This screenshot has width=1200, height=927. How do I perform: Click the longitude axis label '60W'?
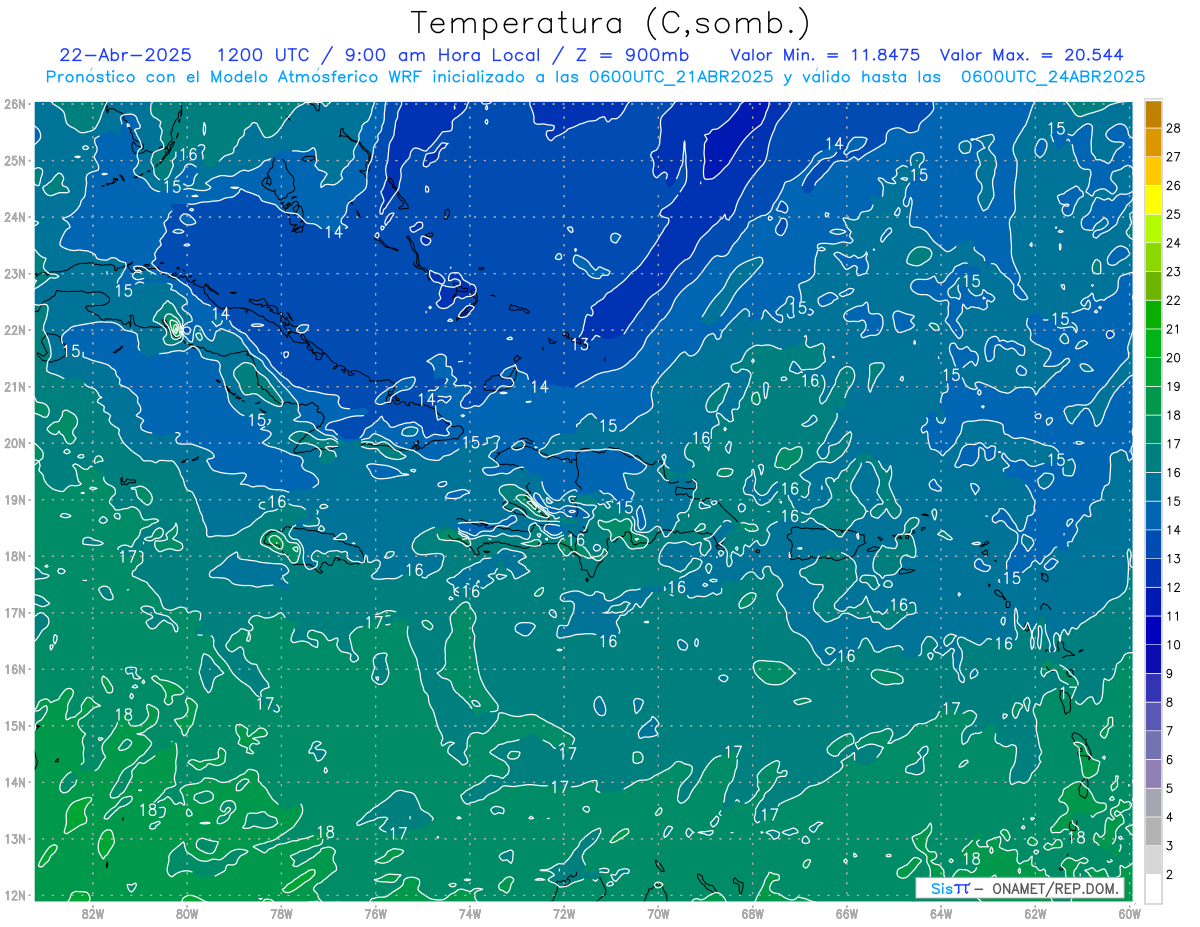pos(1129,914)
